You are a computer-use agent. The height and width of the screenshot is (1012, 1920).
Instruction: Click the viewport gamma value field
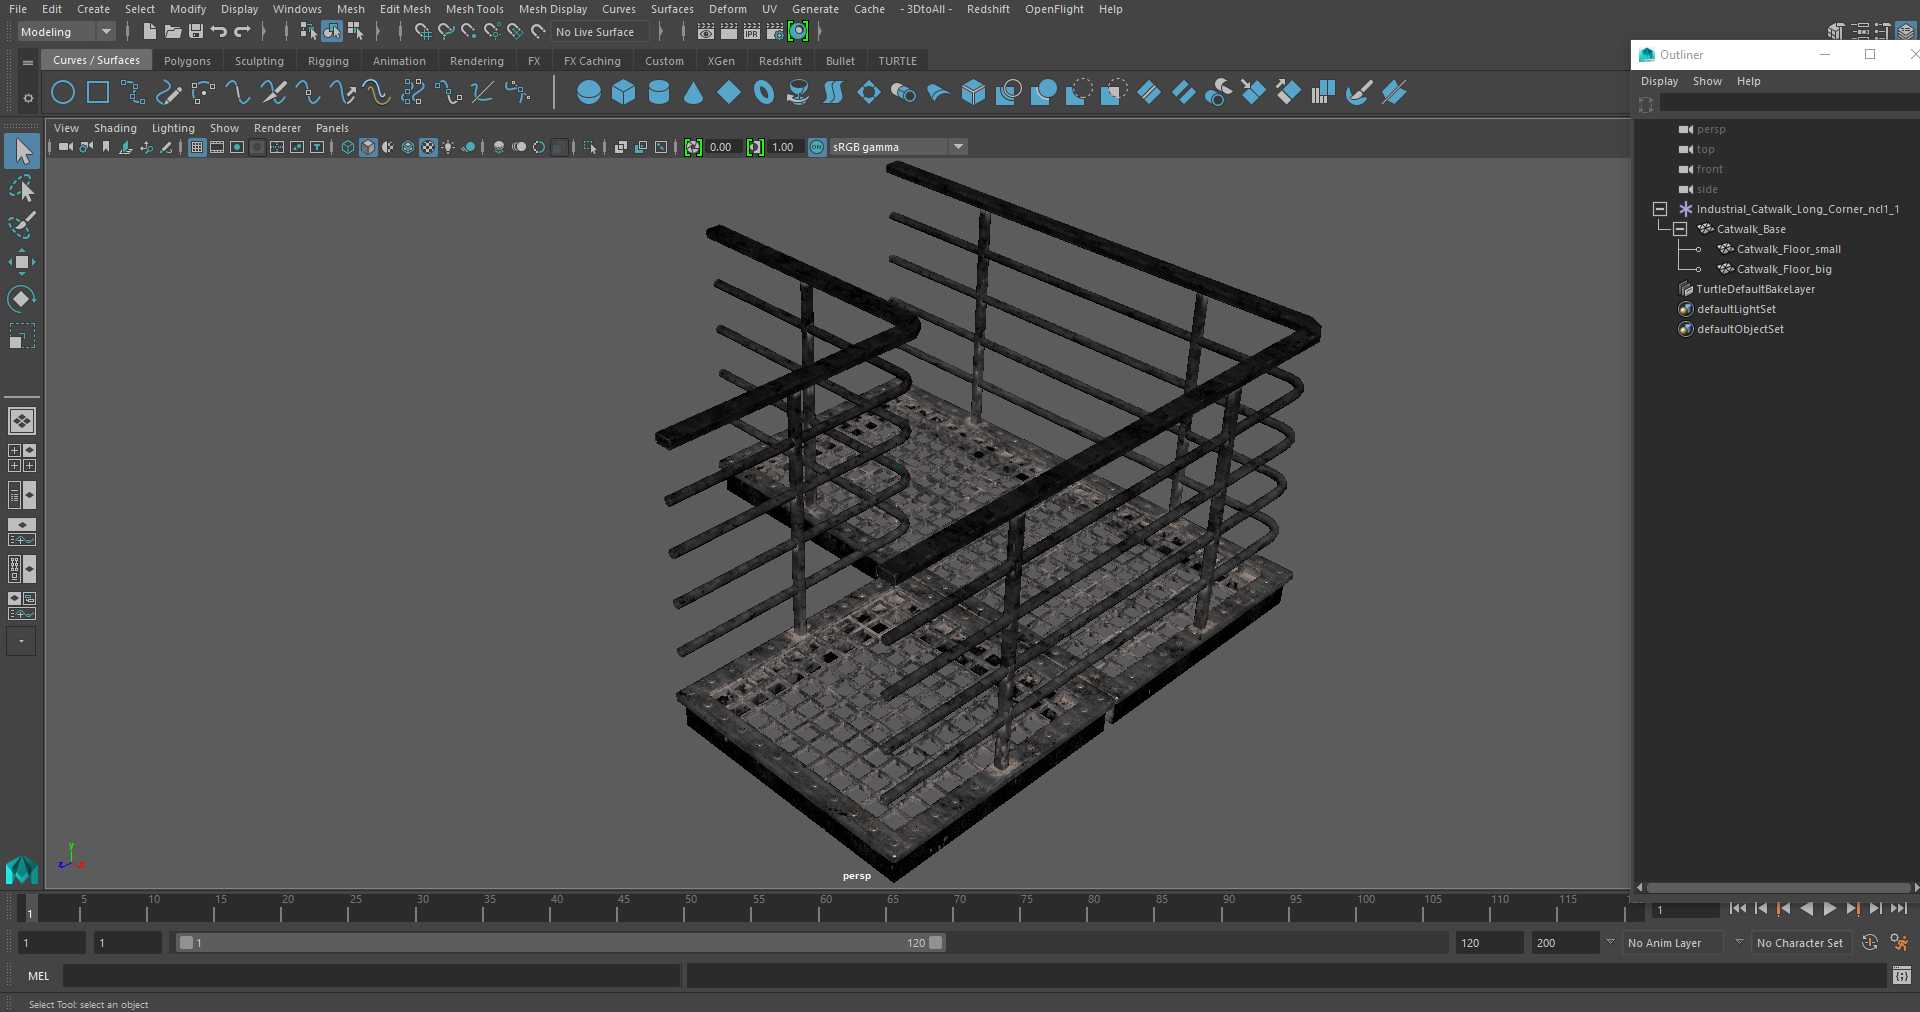(784, 147)
